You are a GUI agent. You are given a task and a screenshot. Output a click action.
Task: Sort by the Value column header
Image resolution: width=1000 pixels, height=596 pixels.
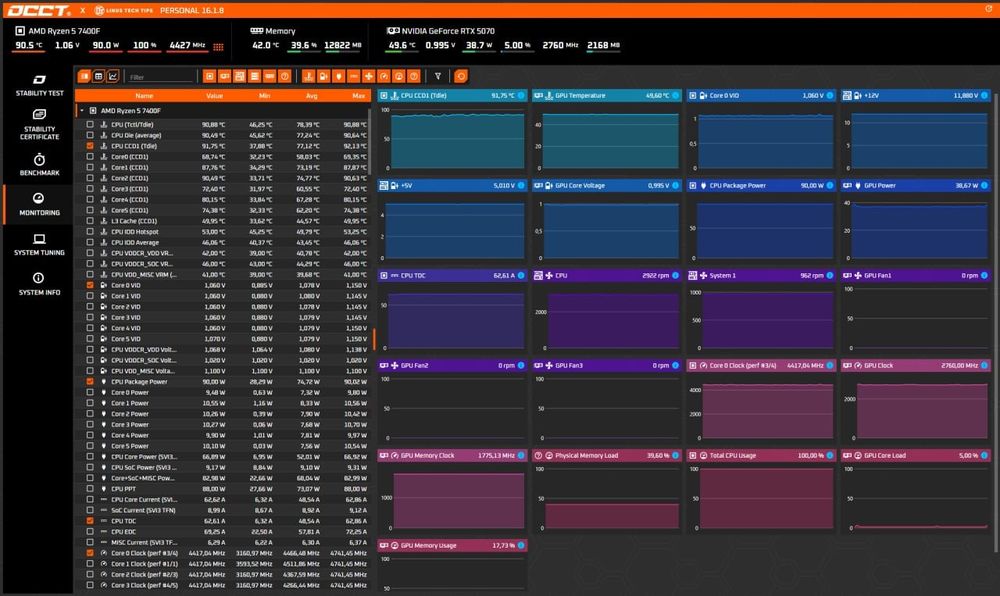[214, 96]
